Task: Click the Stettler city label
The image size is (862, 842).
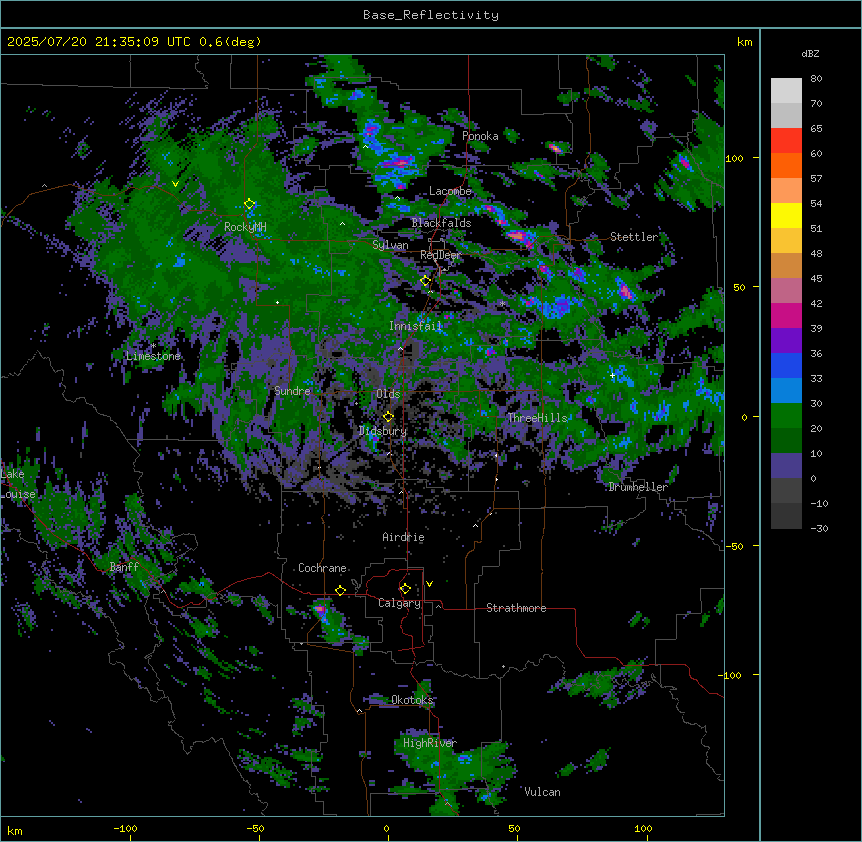Action: (x=634, y=237)
